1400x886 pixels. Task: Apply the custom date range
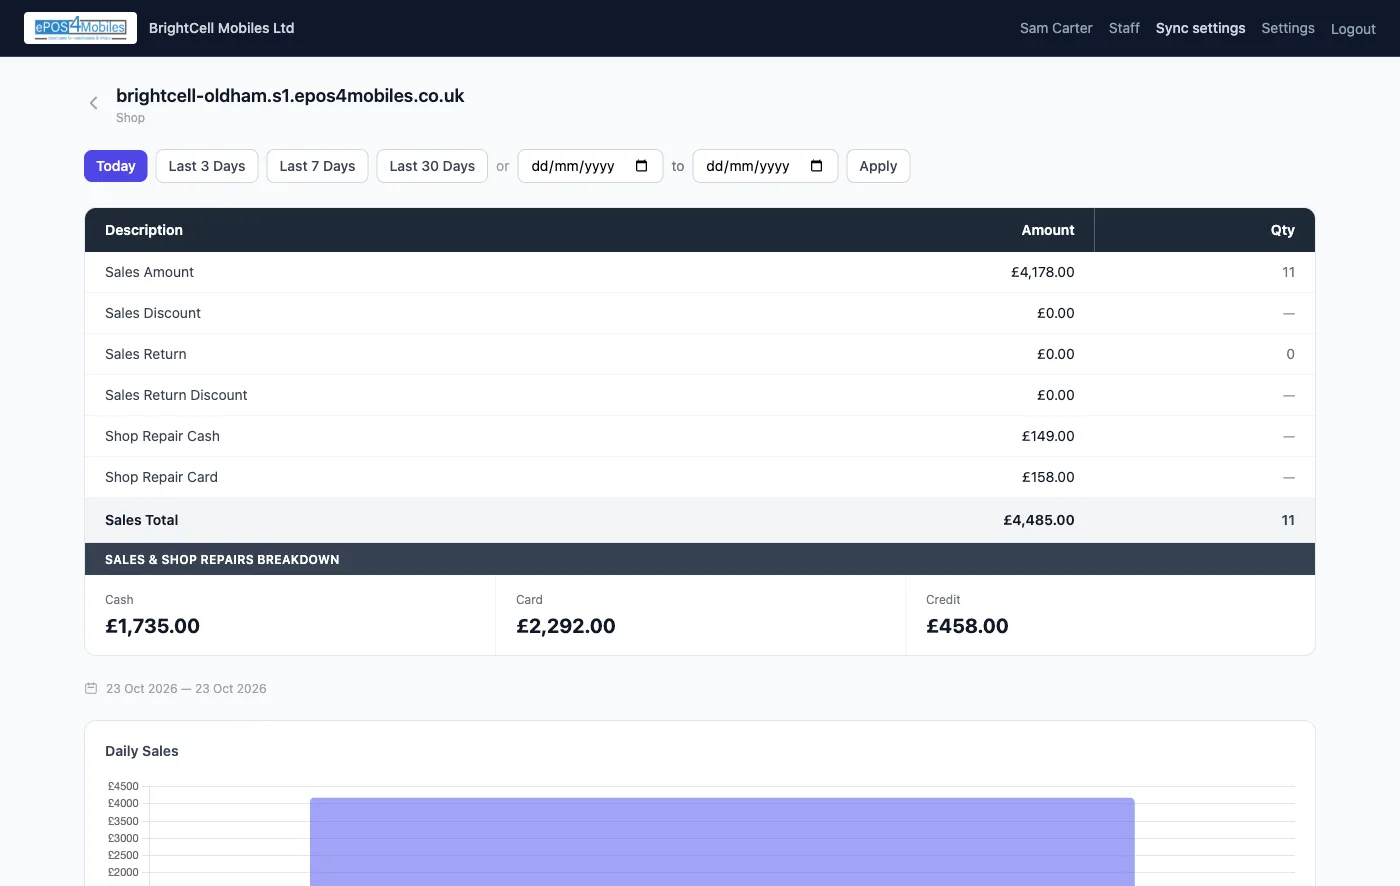tap(878, 166)
